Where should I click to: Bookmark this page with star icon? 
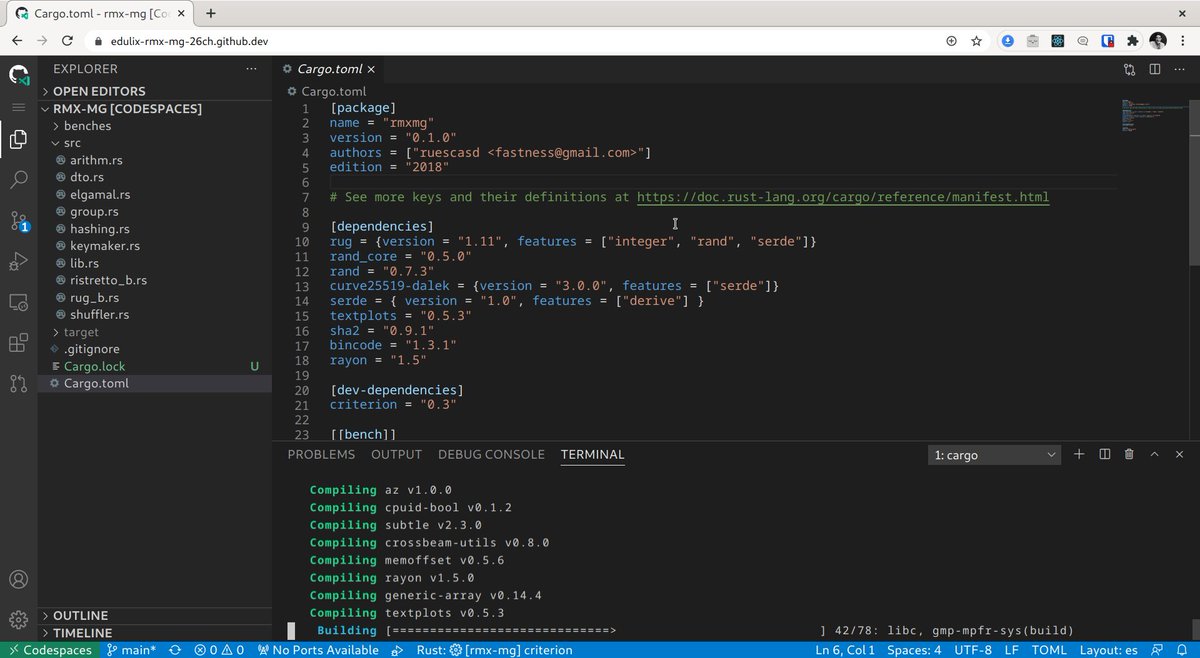[x=975, y=41]
